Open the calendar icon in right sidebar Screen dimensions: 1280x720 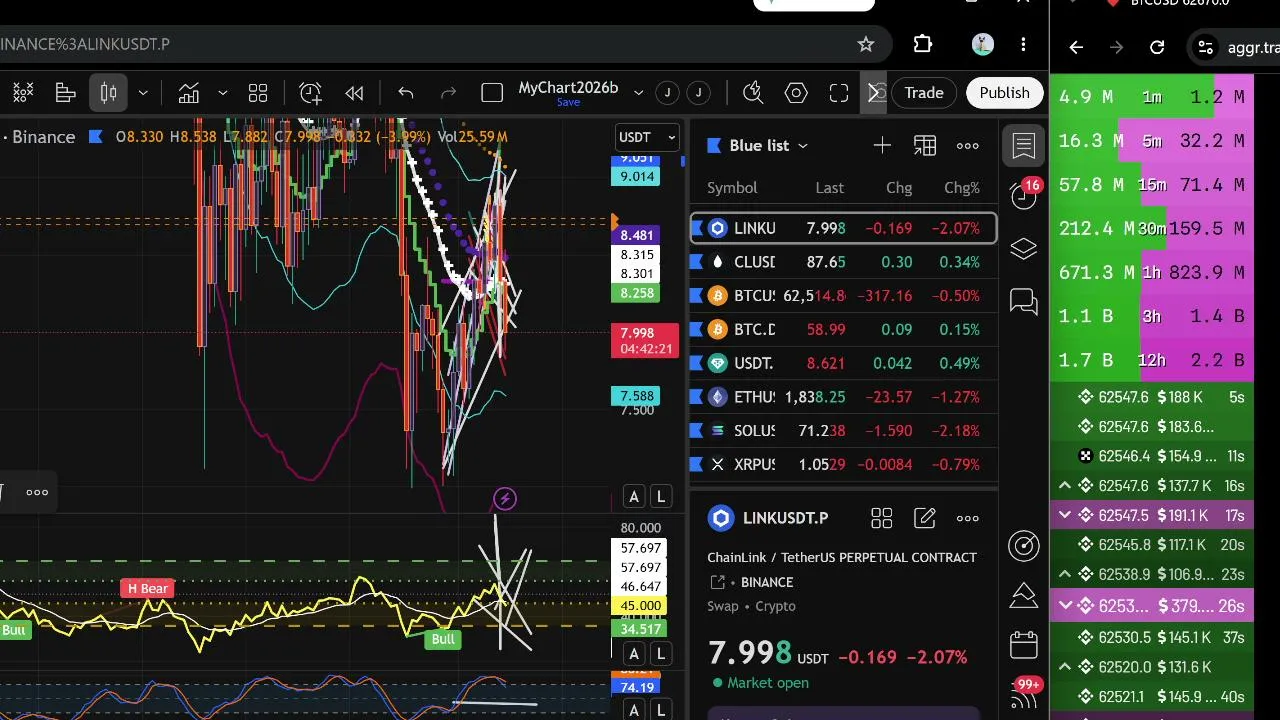click(x=1024, y=645)
